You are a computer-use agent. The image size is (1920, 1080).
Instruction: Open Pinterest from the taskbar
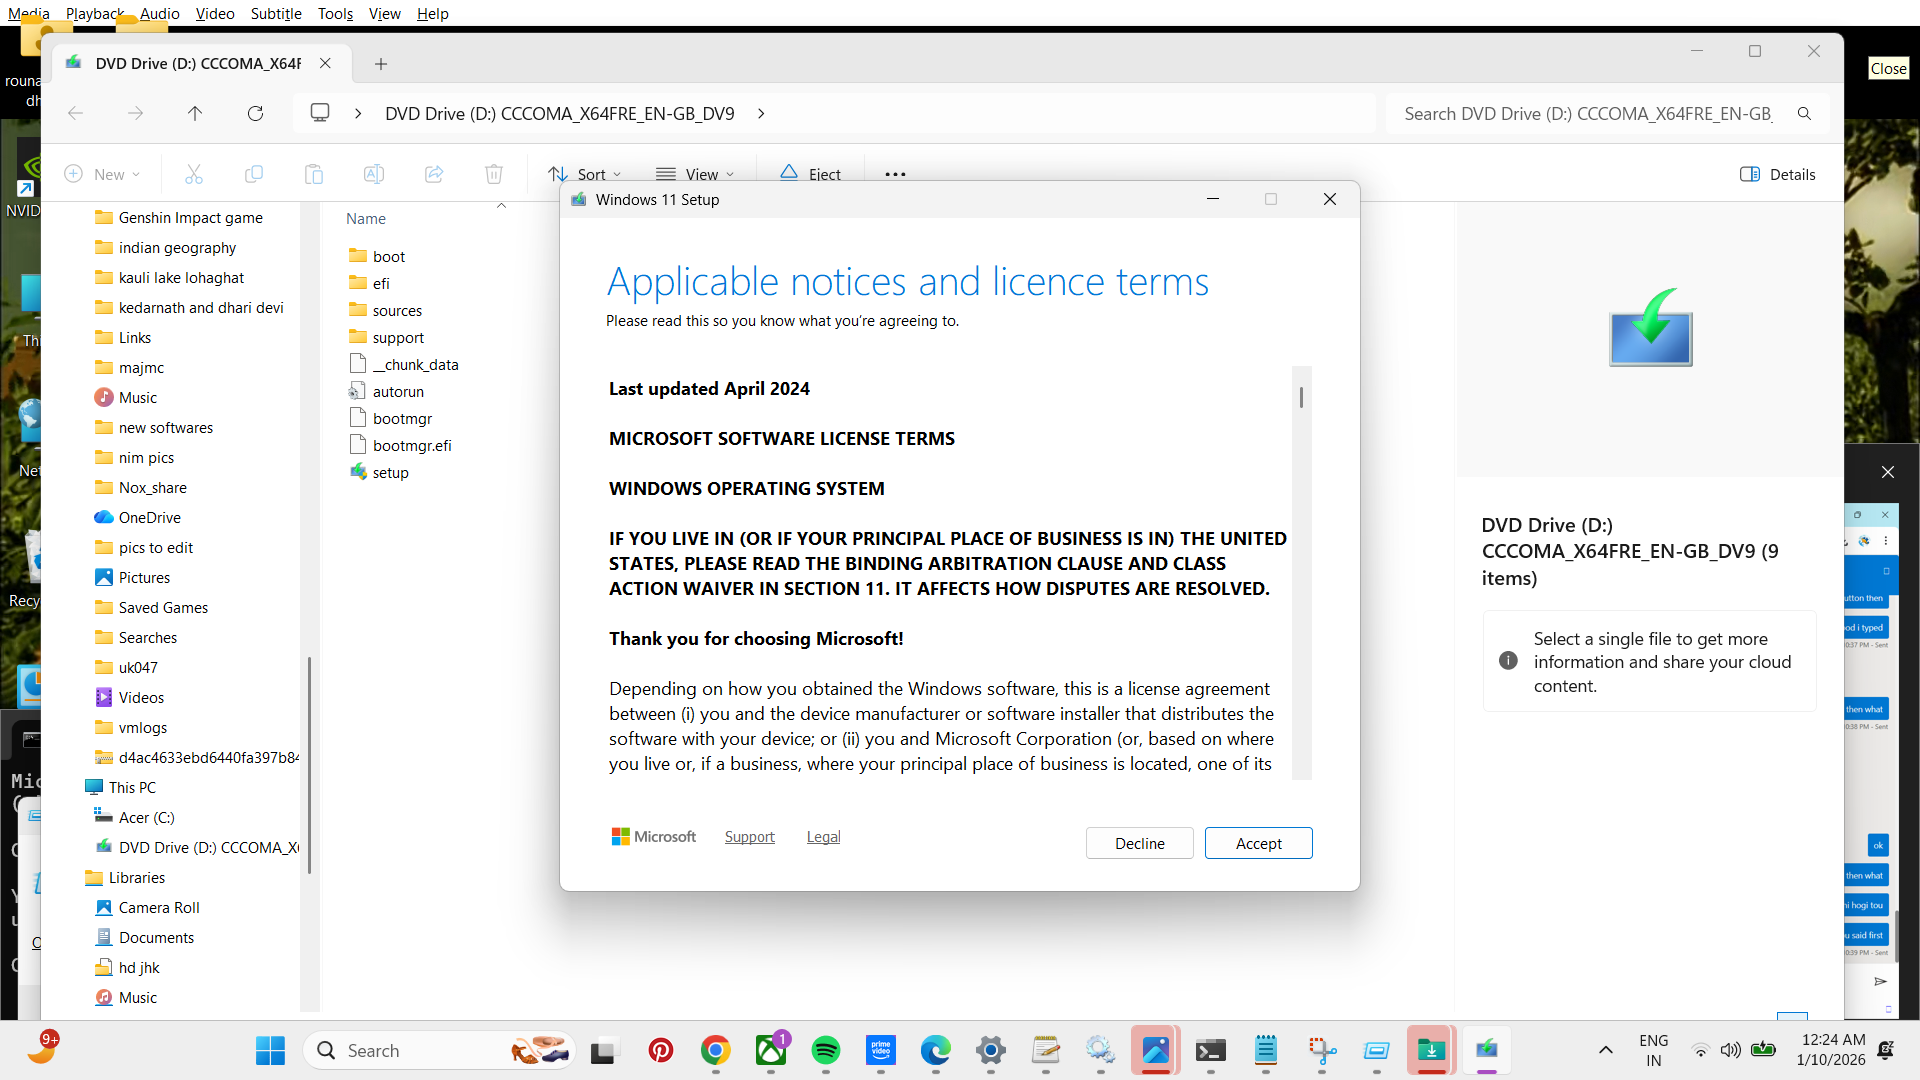coord(661,1051)
